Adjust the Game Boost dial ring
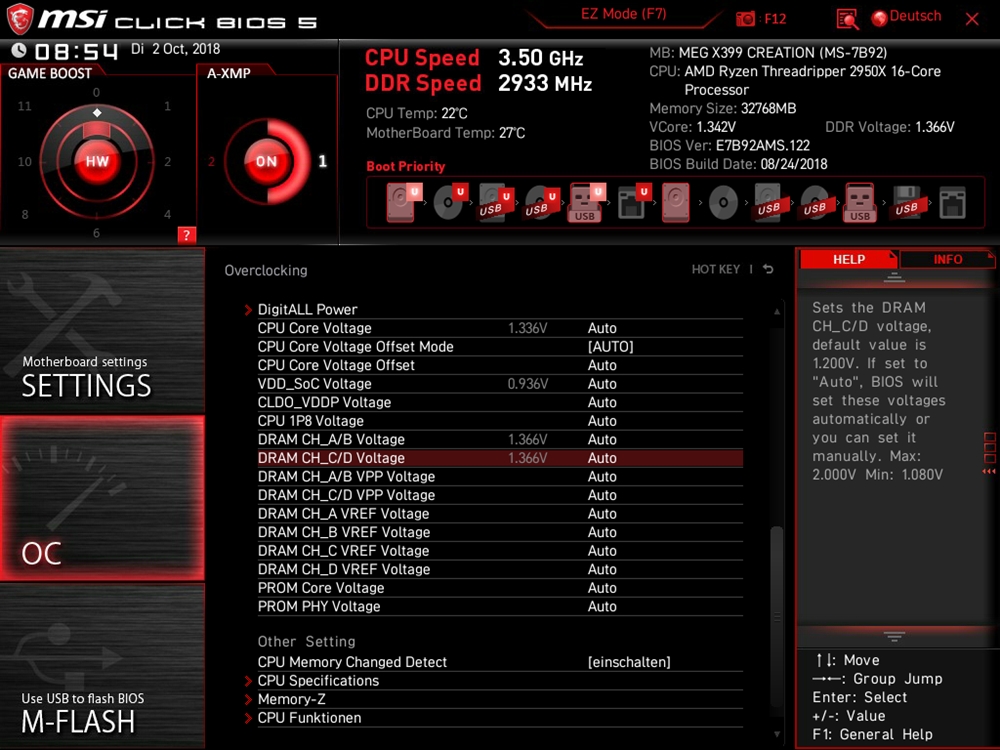The image size is (1000, 750). [97, 161]
